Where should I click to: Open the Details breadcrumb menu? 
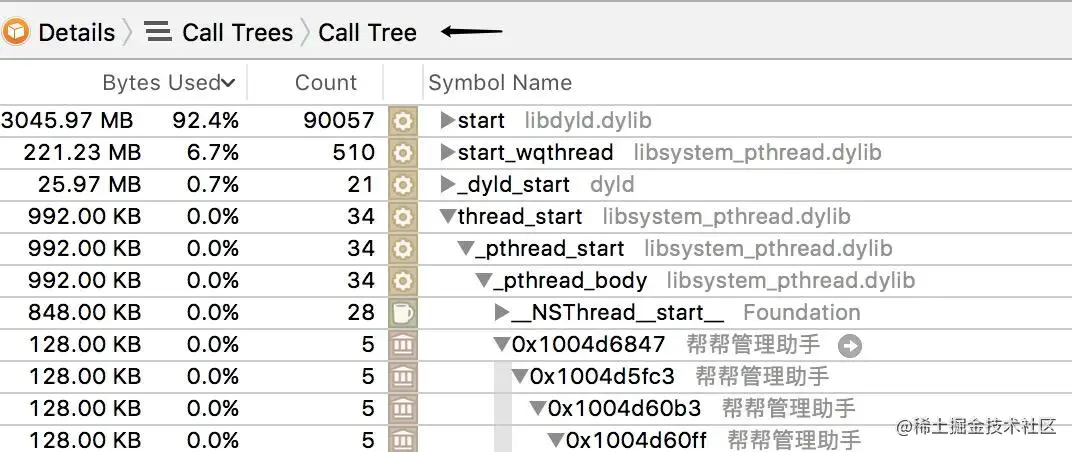(77, 32)
